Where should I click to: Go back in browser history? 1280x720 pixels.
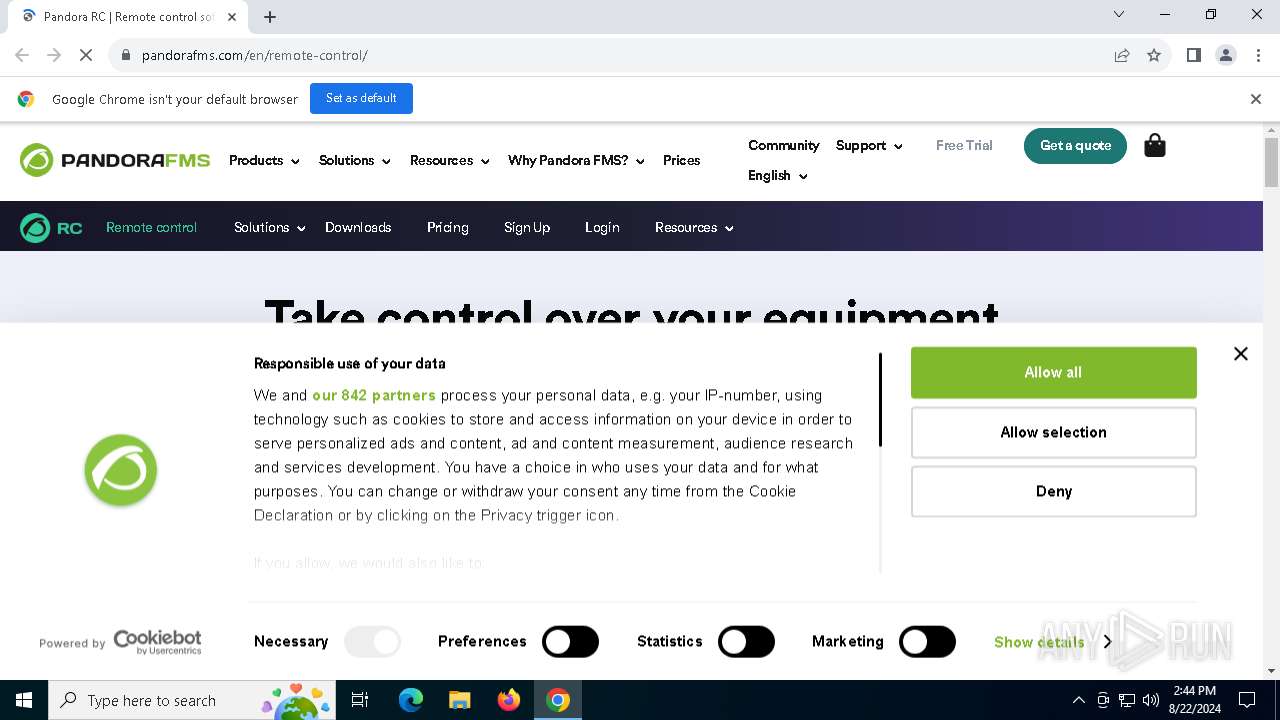point(22,55)
